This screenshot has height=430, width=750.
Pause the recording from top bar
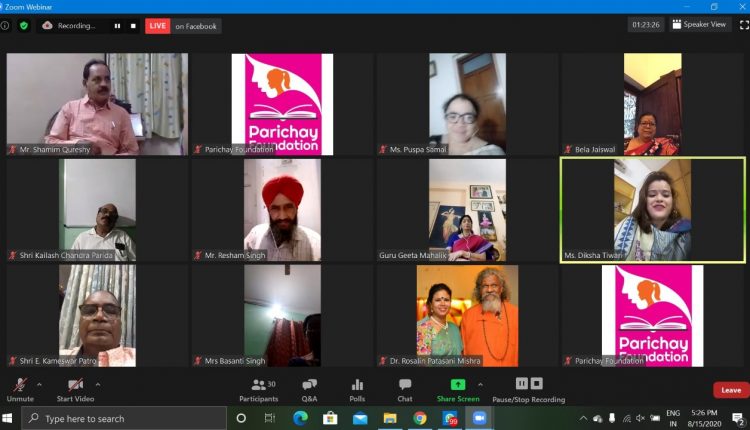coord(117,26)
